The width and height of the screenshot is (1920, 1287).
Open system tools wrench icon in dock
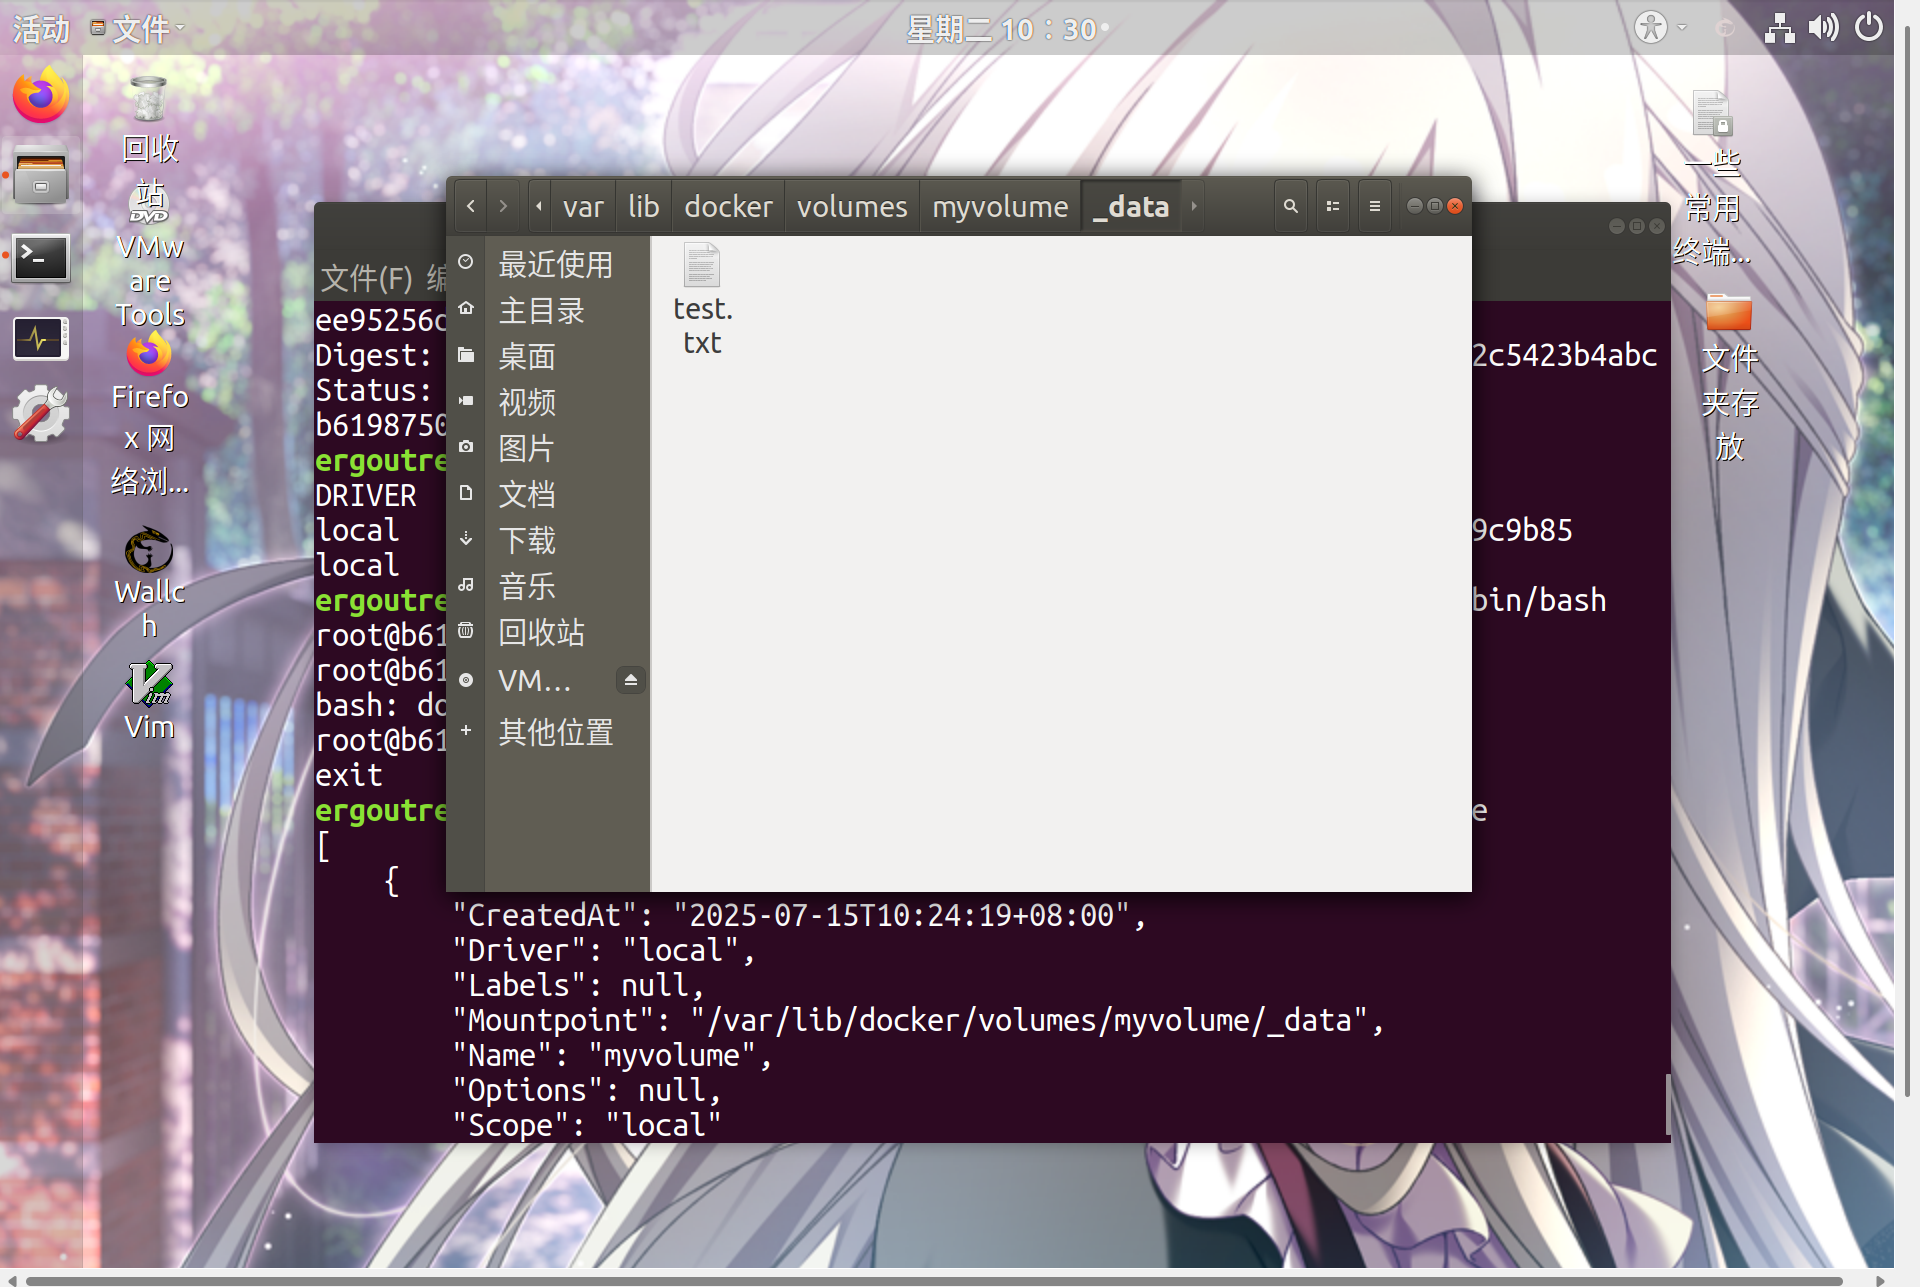(x=41, y=413)
